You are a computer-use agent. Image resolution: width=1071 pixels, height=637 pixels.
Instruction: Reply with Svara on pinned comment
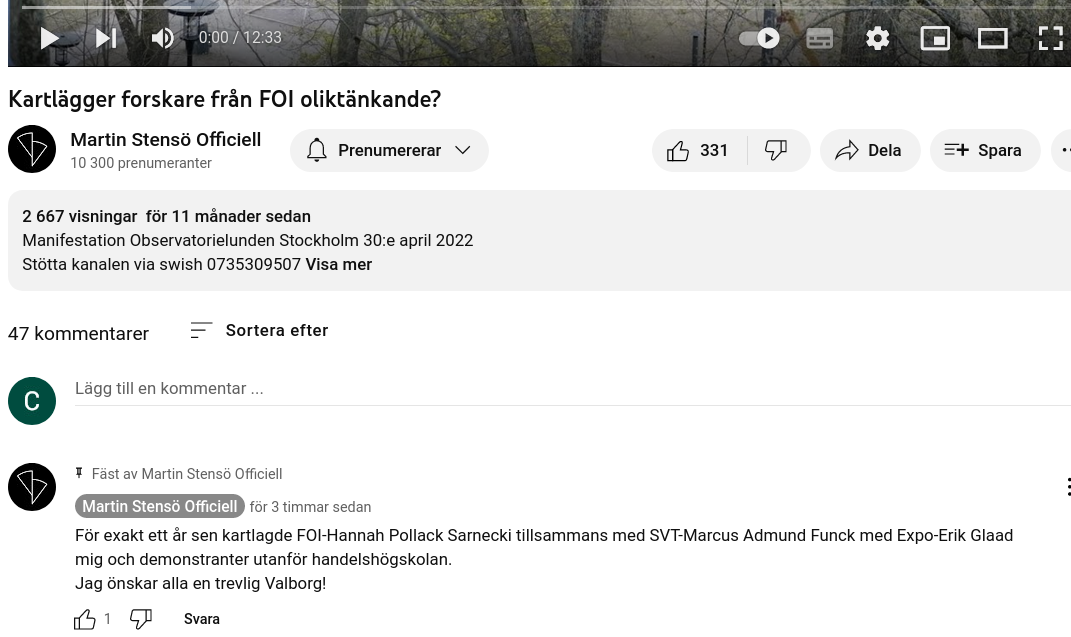pyautogui.click(x=201, y=619)
